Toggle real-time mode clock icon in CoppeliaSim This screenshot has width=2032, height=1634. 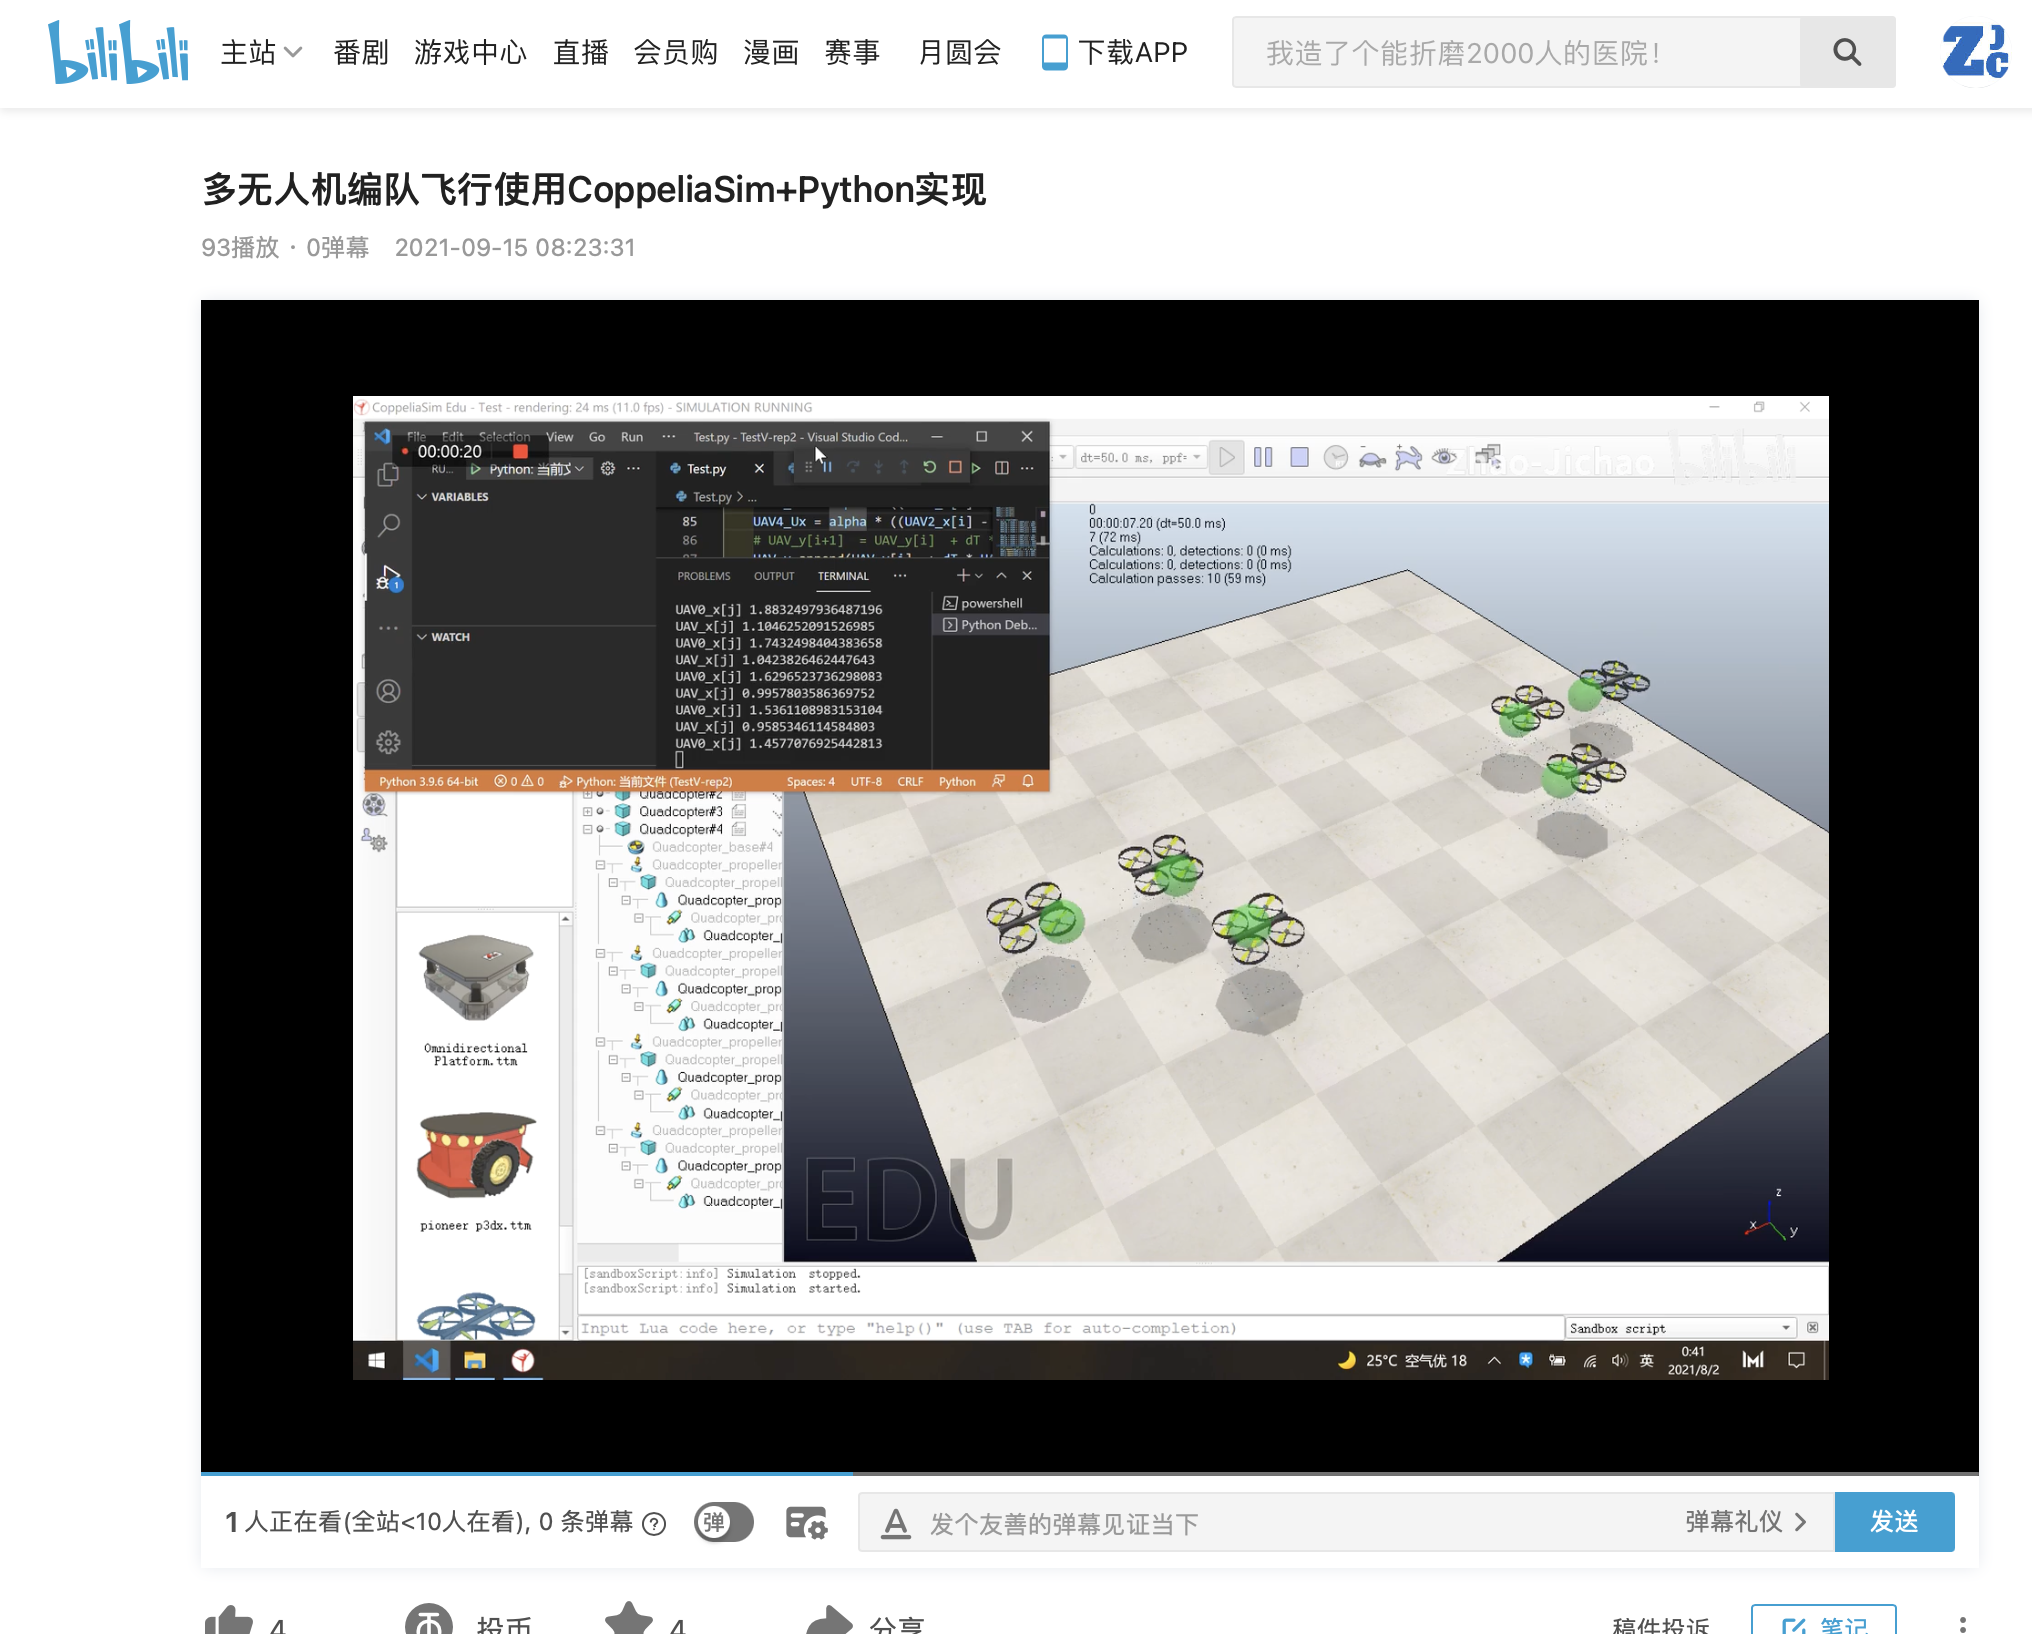(1335, 457)
